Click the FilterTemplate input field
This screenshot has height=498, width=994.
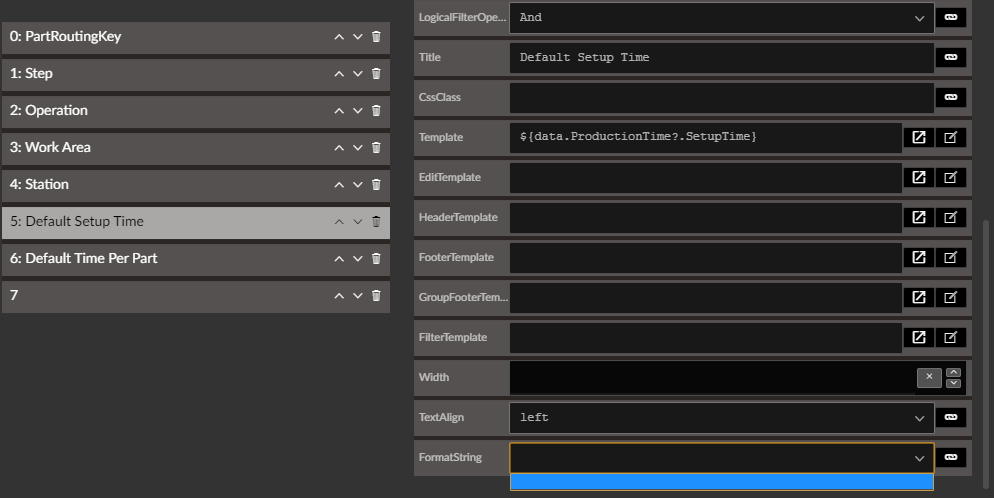pyautogui.click(x=706, y=338)
